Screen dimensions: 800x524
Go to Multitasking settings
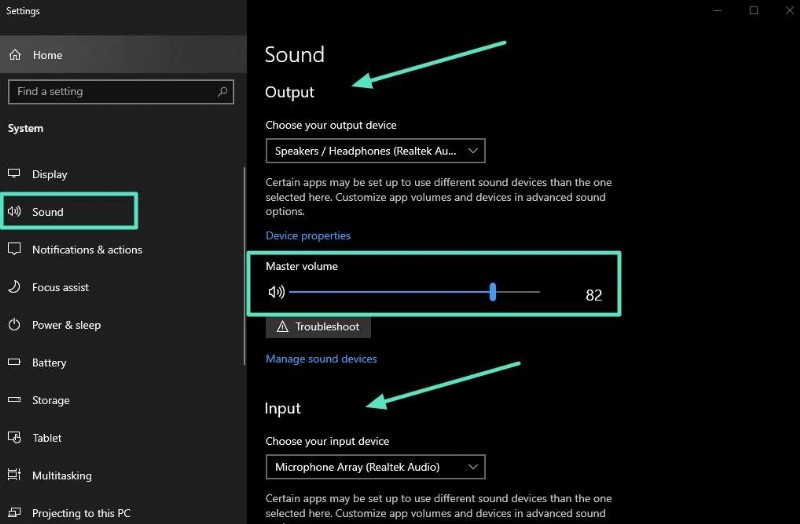(61, 476)
